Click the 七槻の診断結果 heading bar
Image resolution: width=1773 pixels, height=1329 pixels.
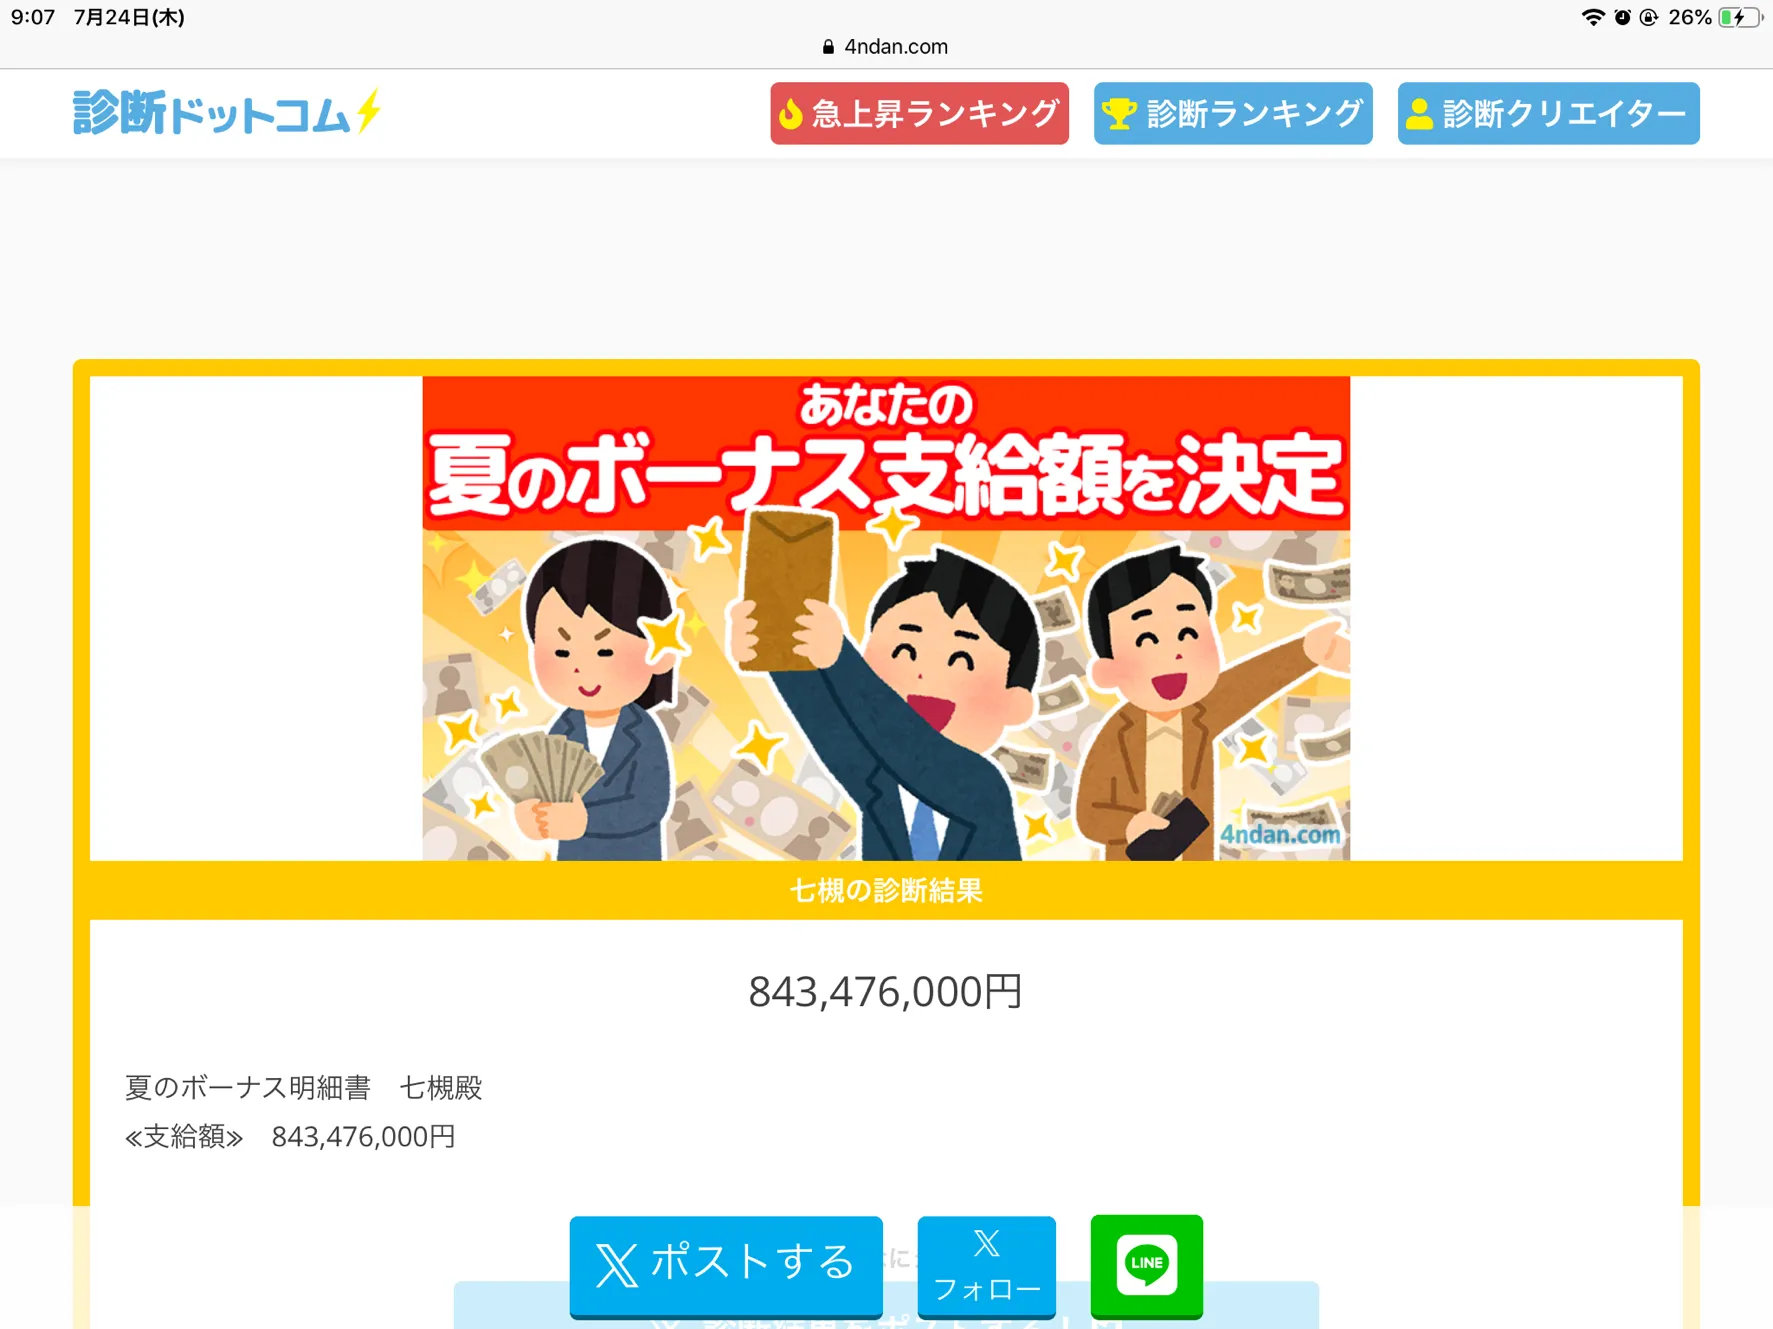click(886, 890)
